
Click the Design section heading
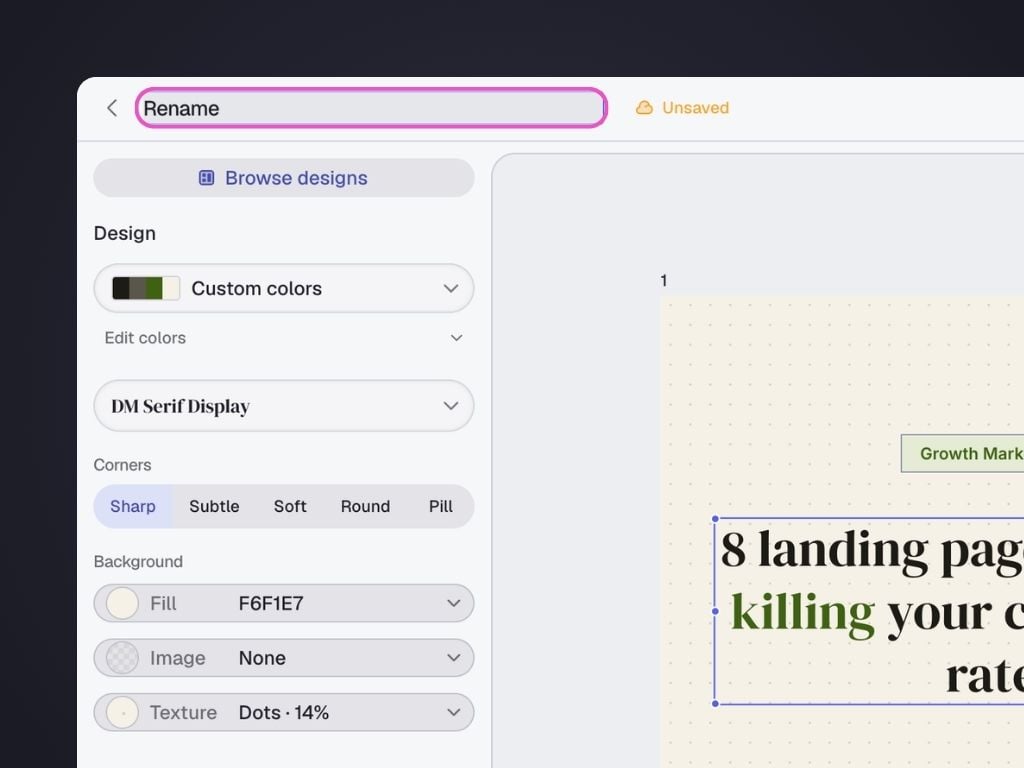pos(125,233)
